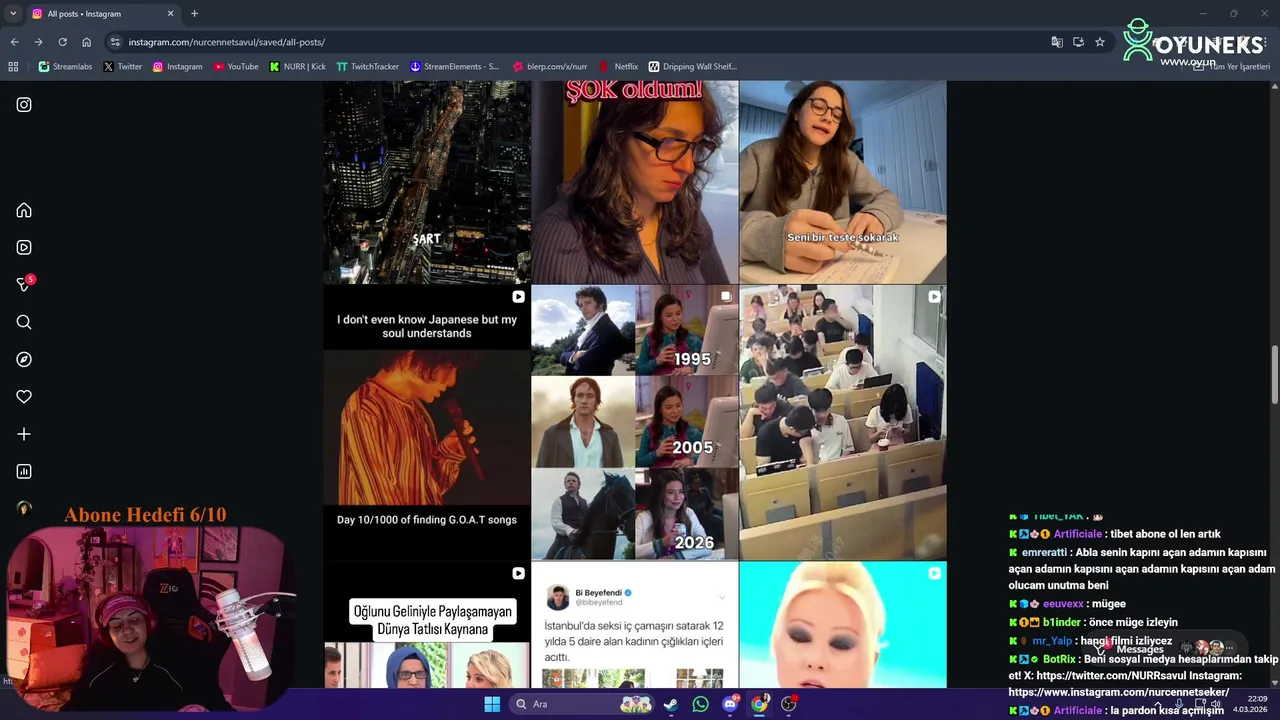The height and width of the screenshot is (720, 1280).
Task: Open Steam from the taskbar
Action: pos(671,704)
